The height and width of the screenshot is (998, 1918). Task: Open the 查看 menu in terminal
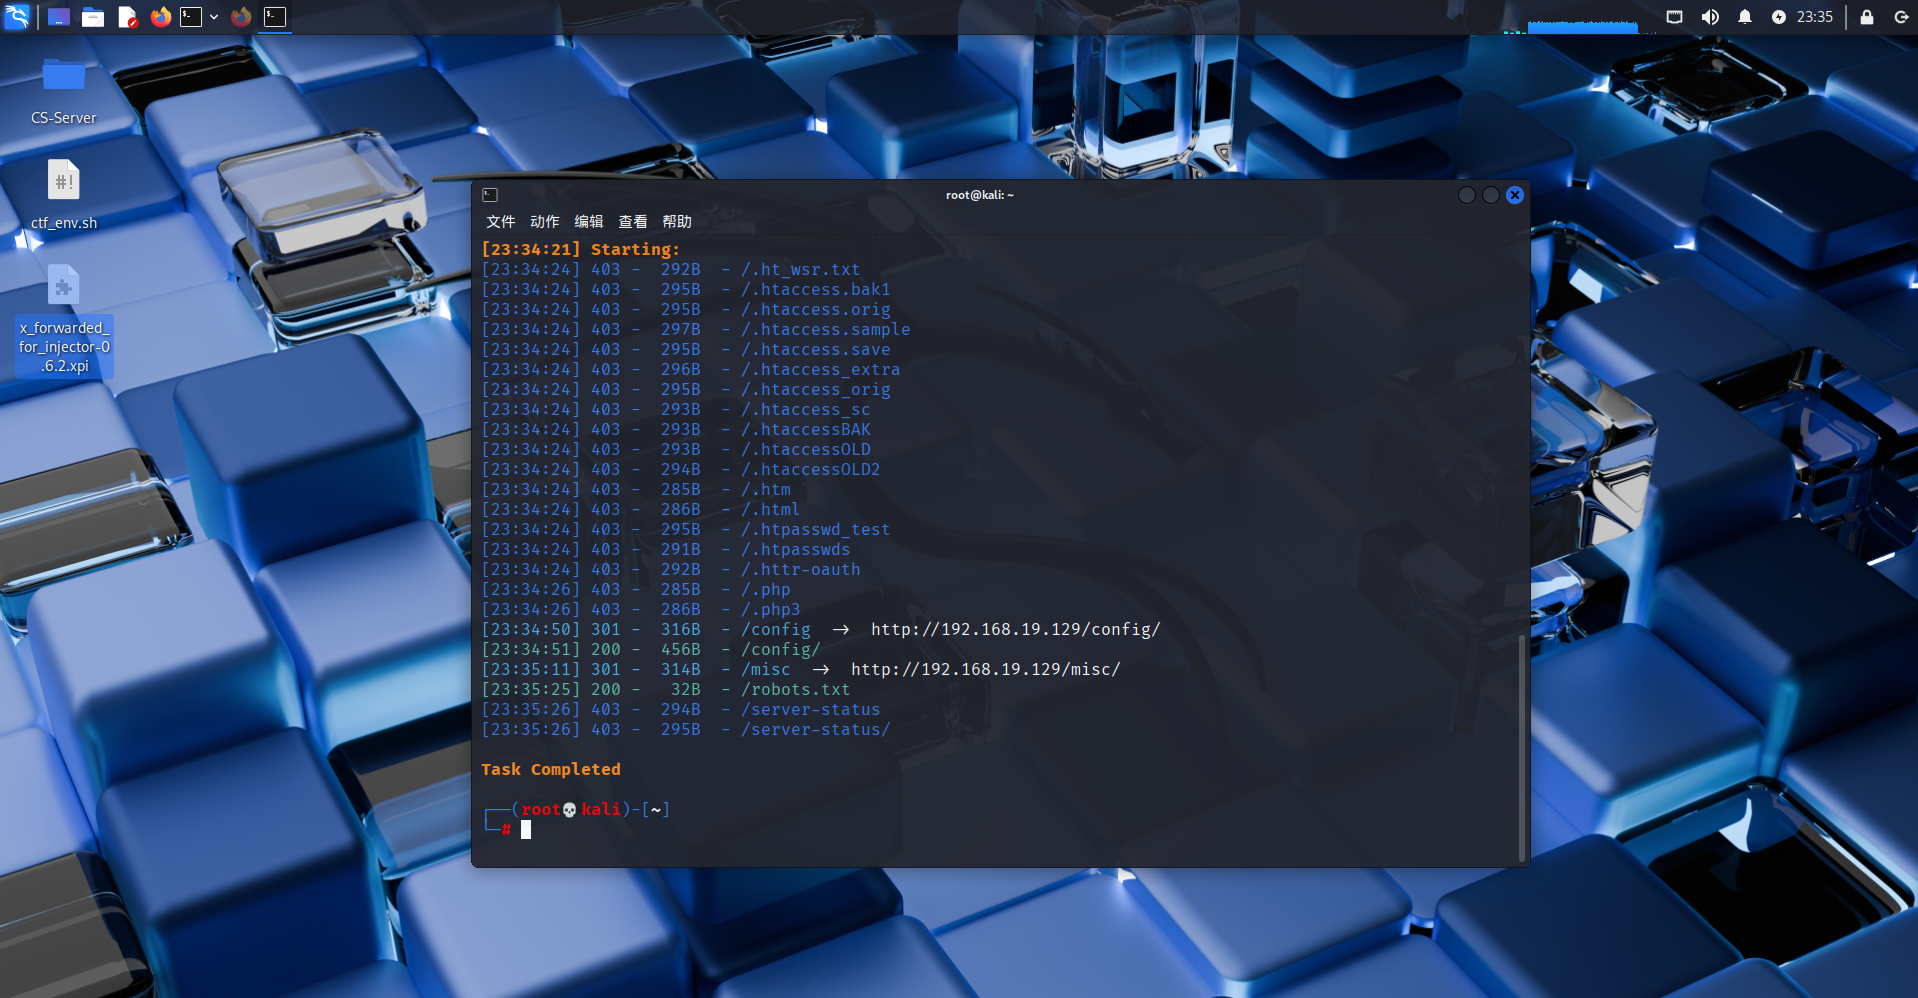click(632, 222)
